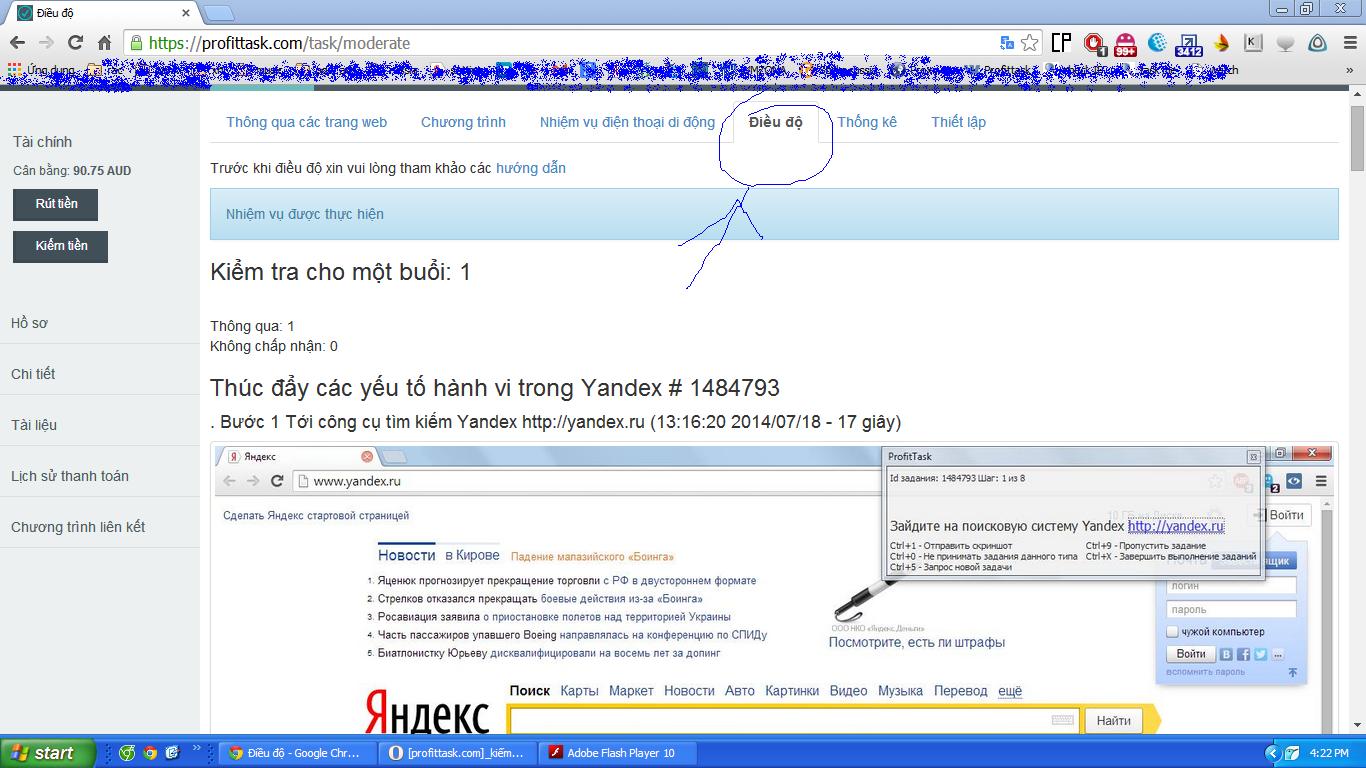Open the gray speech bubble extension
Screen dimensions: 1366x768
click(1286, 43)
